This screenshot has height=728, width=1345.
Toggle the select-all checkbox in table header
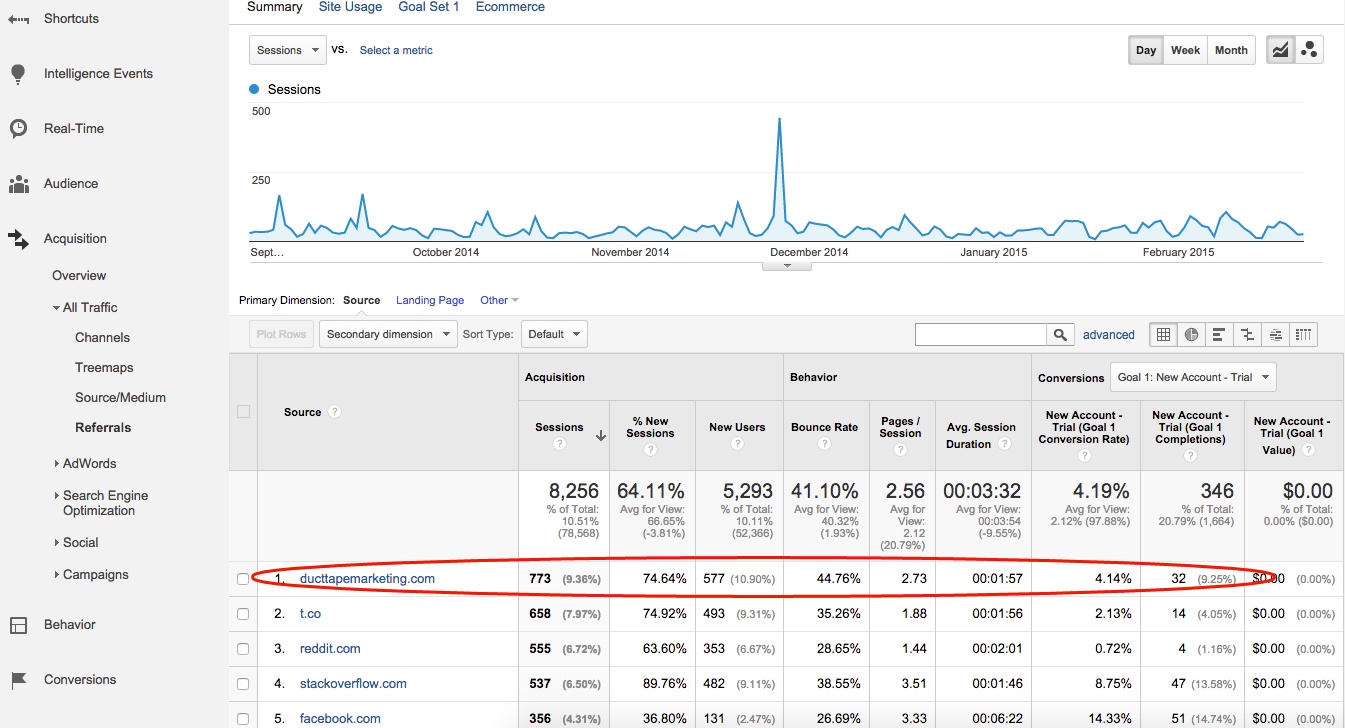242,412
